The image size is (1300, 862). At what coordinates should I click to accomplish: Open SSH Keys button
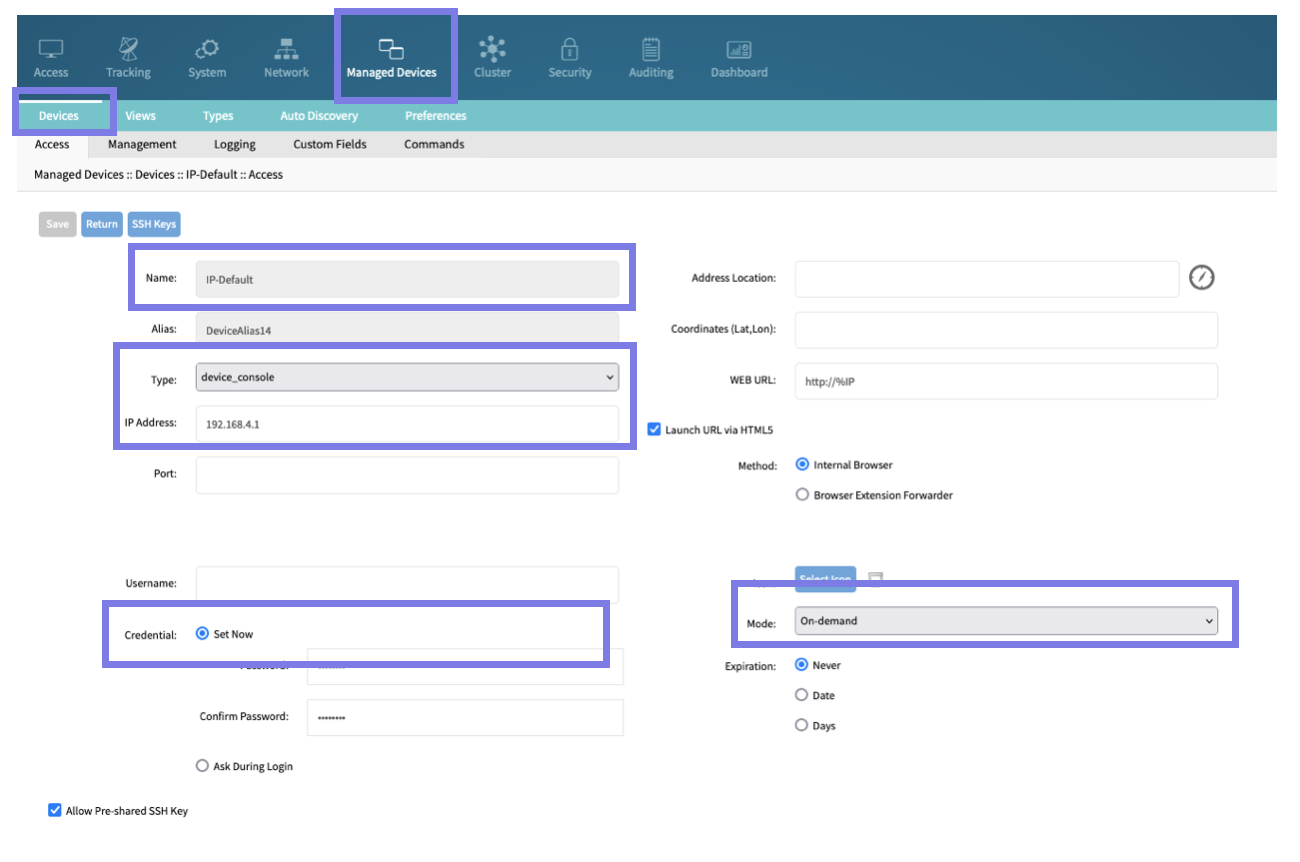[154, 224]
